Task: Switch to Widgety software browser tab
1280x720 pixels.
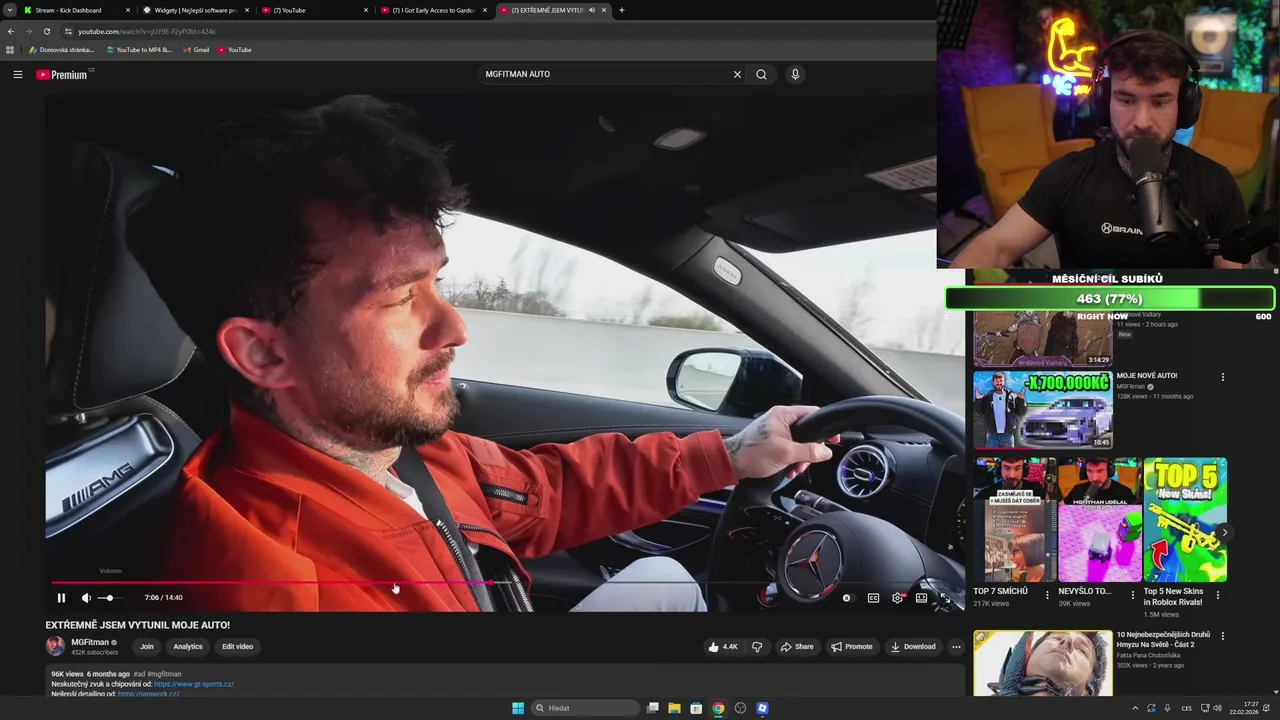Action: coord(195,10)
